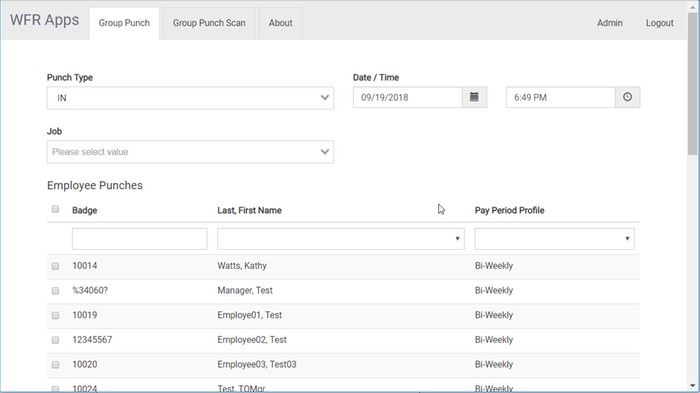Open the clock time picker icon
Screen dimensions: 700x393
pos(627,97)
